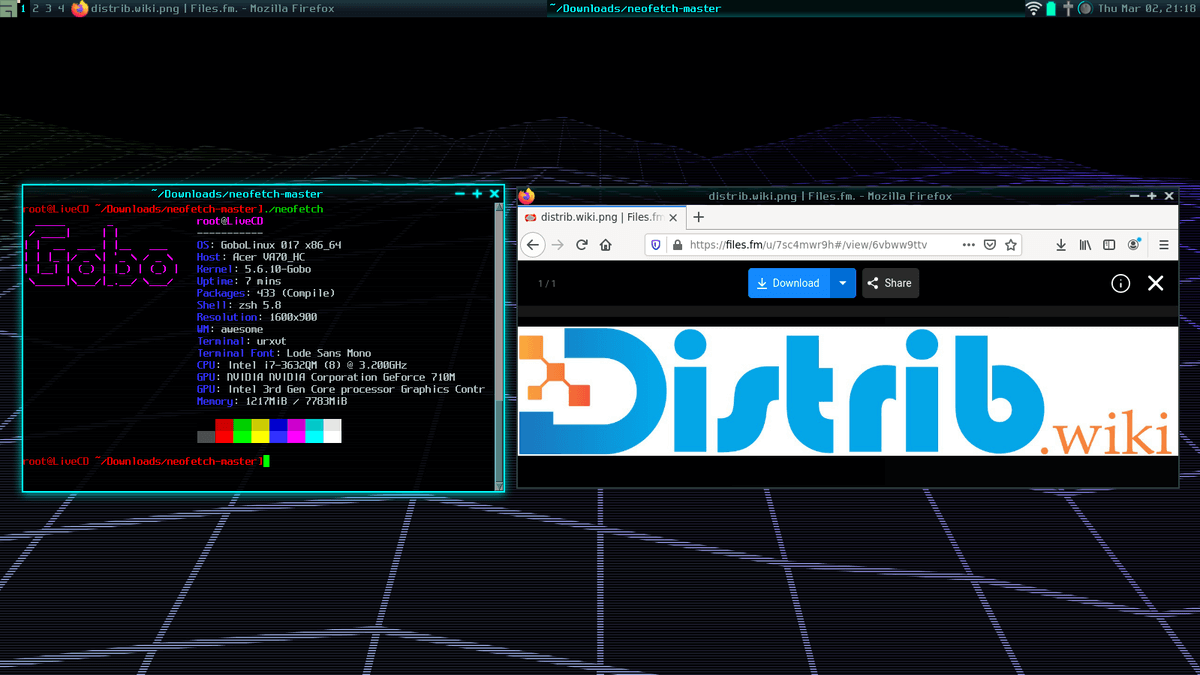Image resolution: width=1200 pixels, height=675 pixels.
Task: Click terminal scrollbar down arrow
Action: click(x=500, y=486)
